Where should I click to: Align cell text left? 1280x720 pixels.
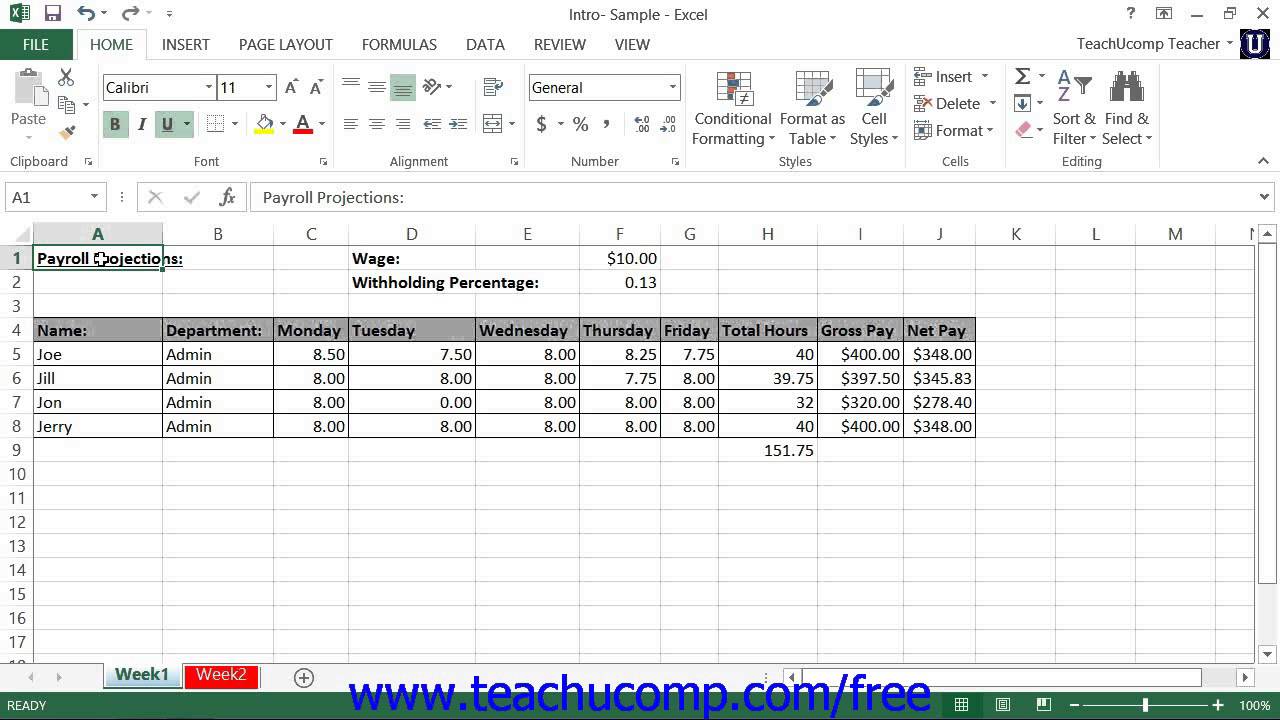(350, 124)
